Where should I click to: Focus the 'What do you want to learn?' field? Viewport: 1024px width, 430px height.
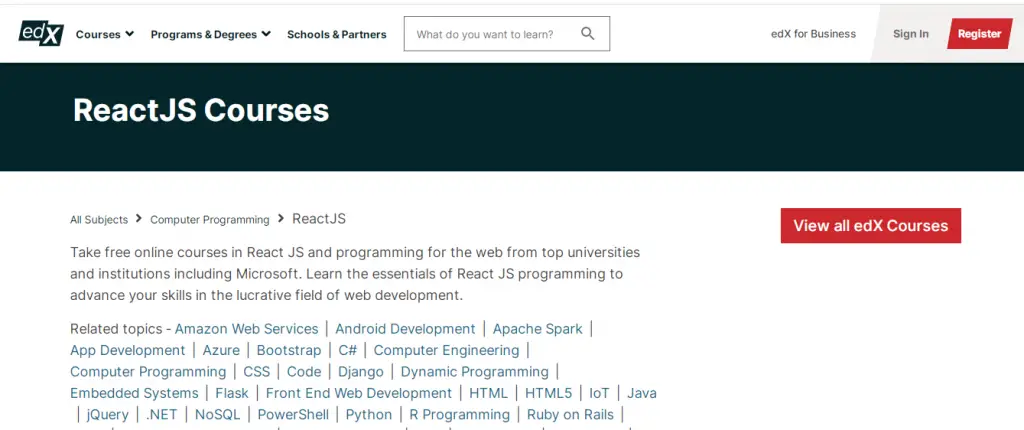490,34
